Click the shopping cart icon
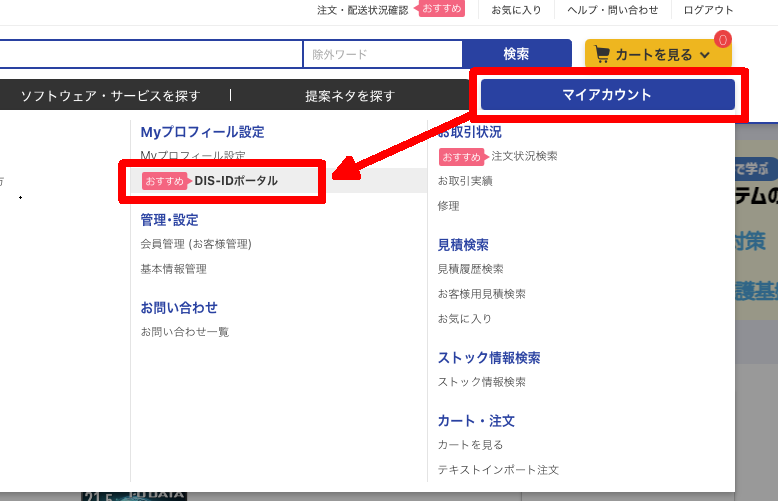The width and height of the screenshot is (778, 501). click(601, 55)
